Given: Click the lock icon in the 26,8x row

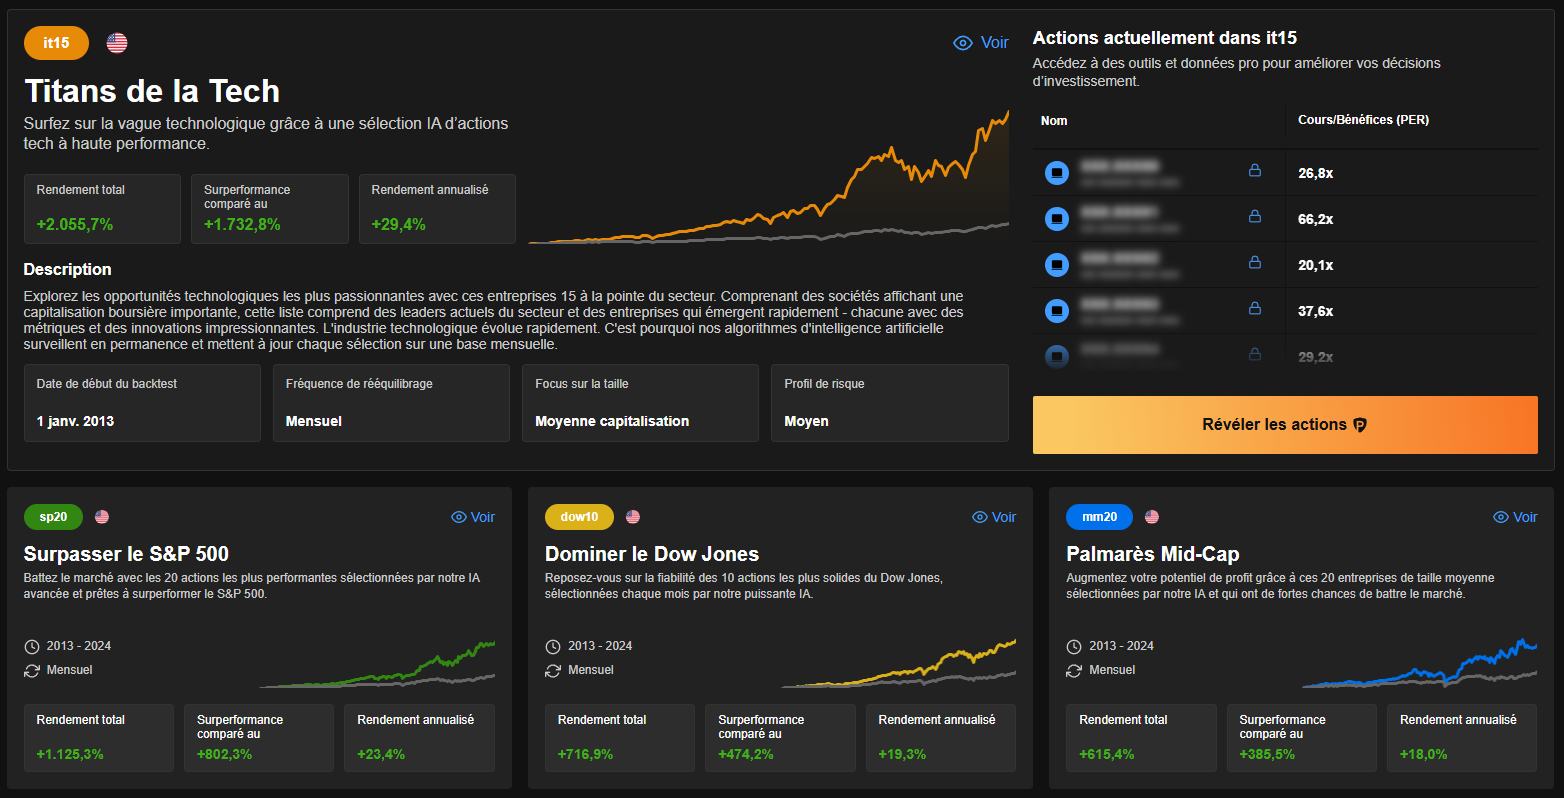Looking at the screenshot, I should tap(1254, 171).
